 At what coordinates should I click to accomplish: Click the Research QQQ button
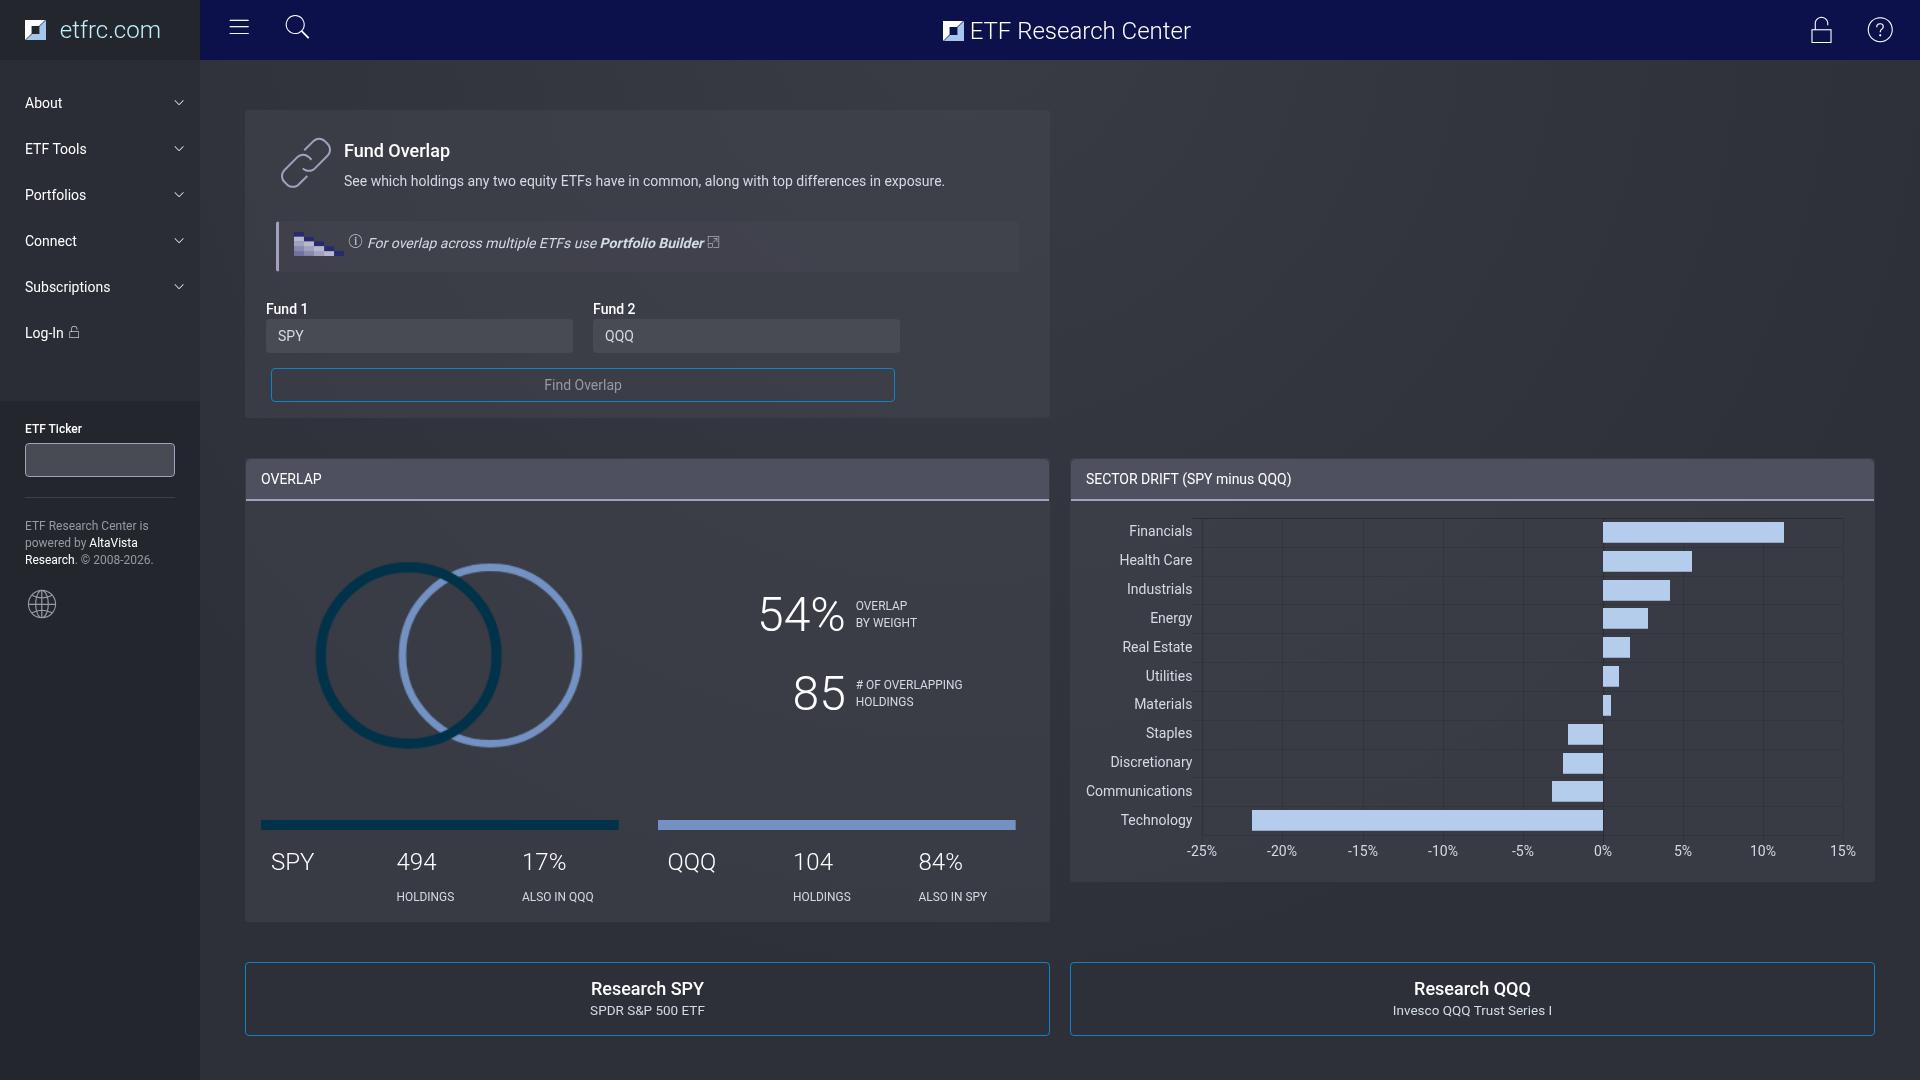[1472, 999]
